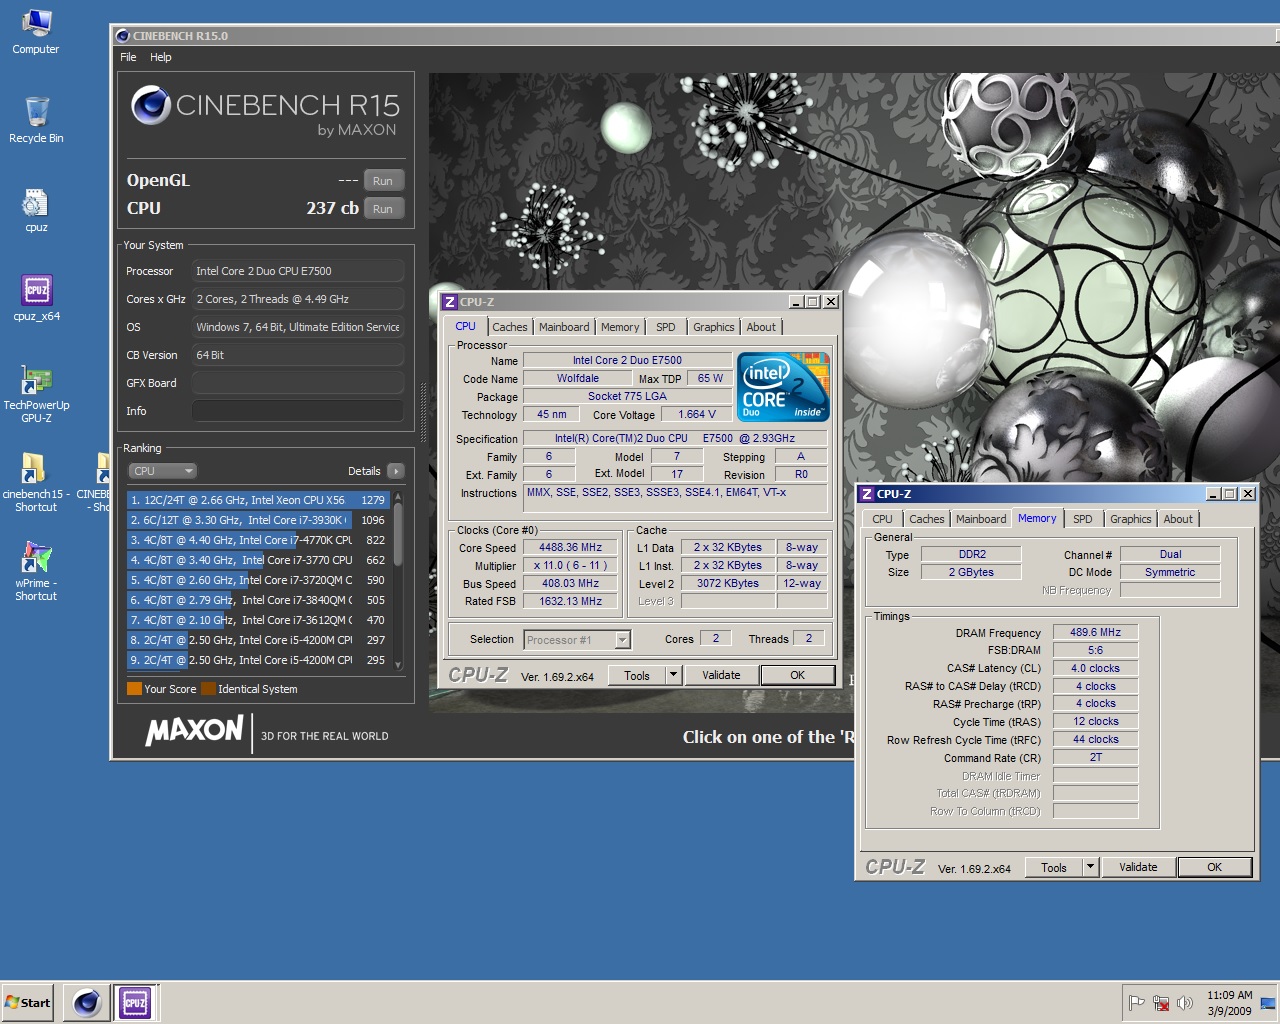The height and width of the screenshot is (1024, 1280).
Task: Click the Details label in ranking panel
Action: pos(364,471)
